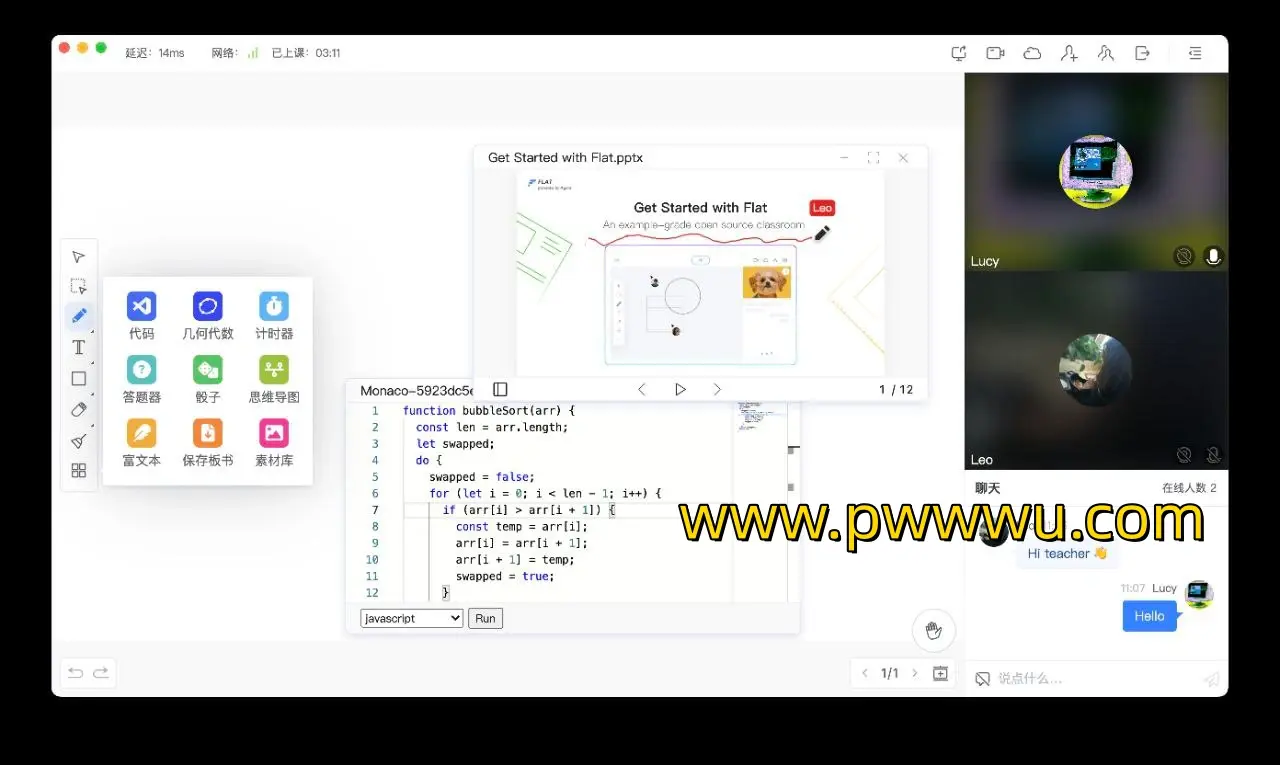Screen dimensions: 1280x765
Task: Click the raise hand button
Action: [x=933, y=630]
